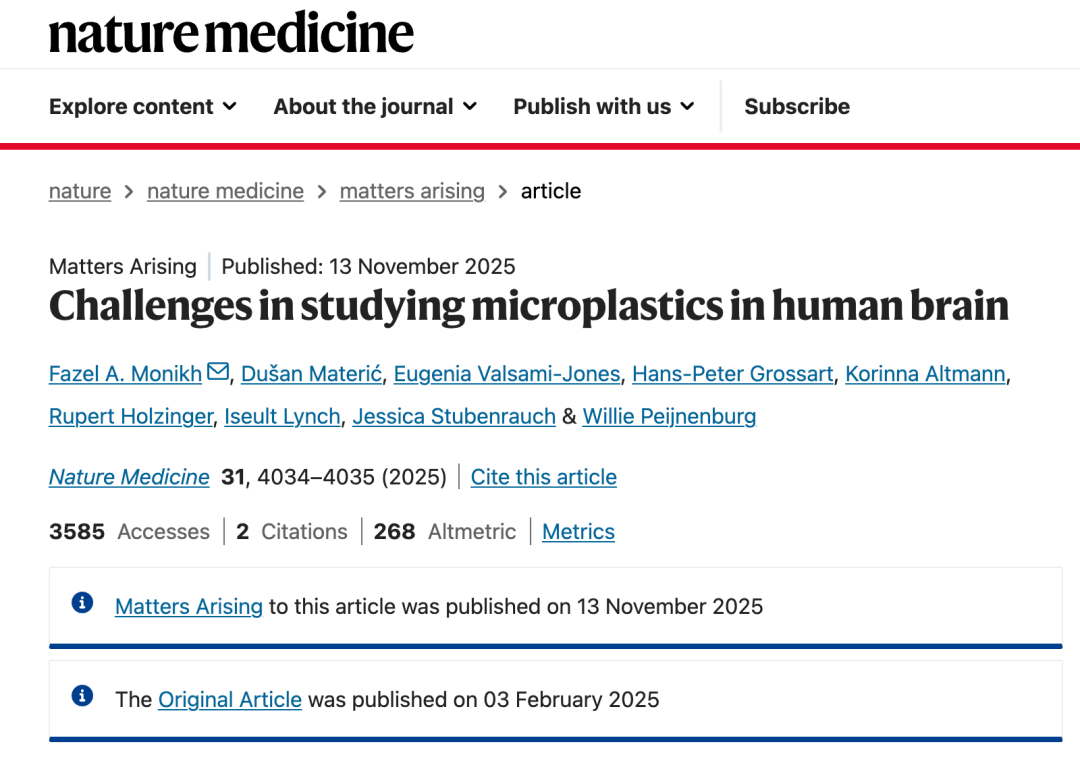Click the email envelope icon beside Fazel A. Monikh
This screenshot has width=1080, height=761.
tap(218, 373)
